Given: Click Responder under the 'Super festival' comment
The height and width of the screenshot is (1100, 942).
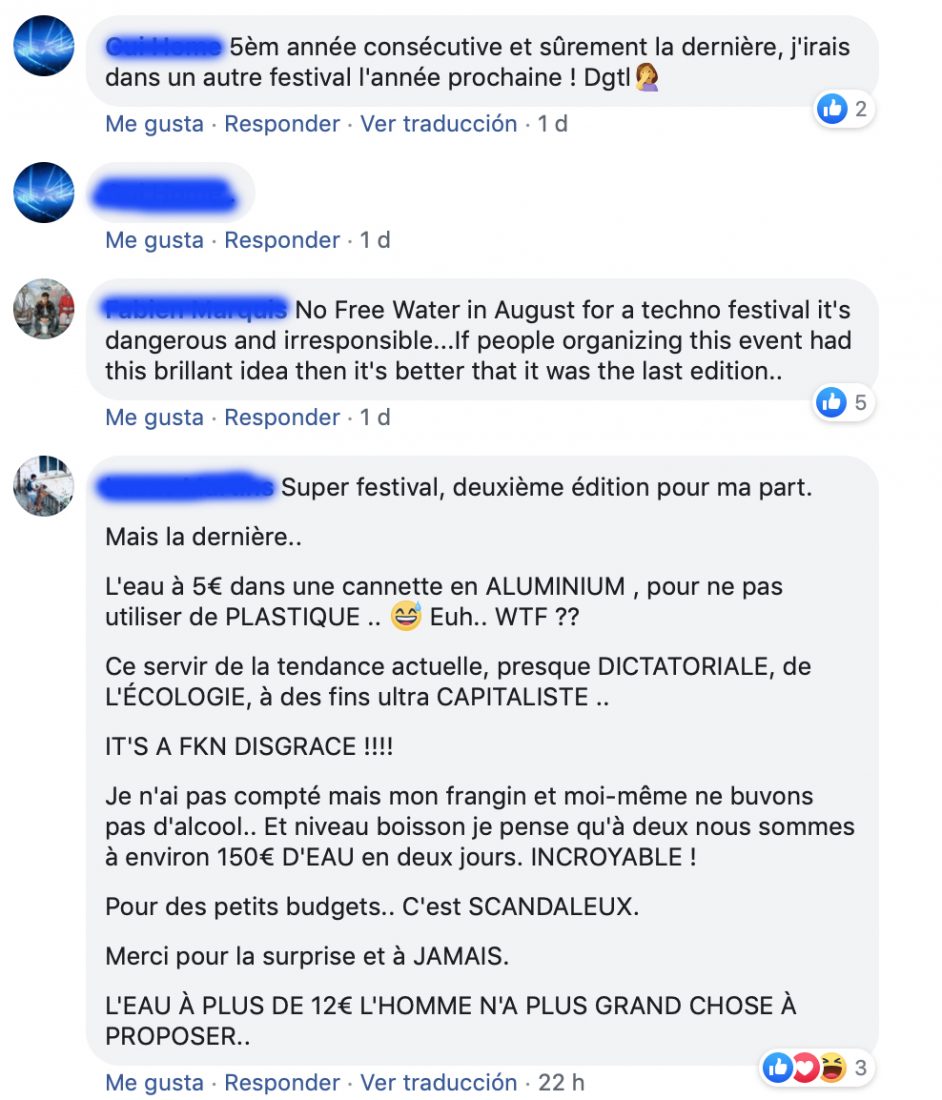Looking at the screenshot, I should point(282,1082).
